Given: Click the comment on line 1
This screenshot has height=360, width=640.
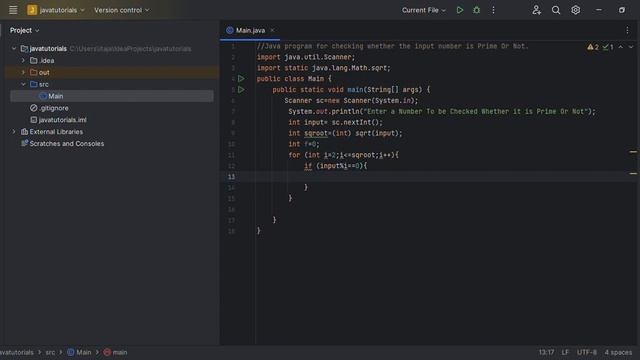Looking at the screenshot, I should tap(392, 46).
